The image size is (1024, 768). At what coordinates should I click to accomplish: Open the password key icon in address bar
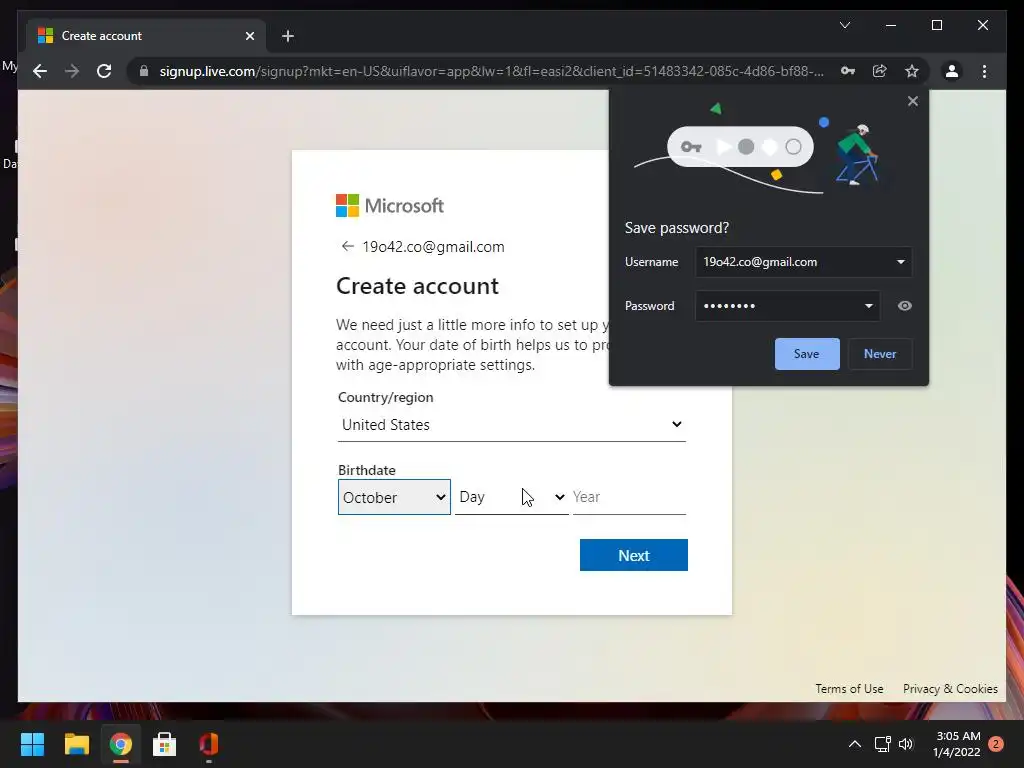coord(848,71)
